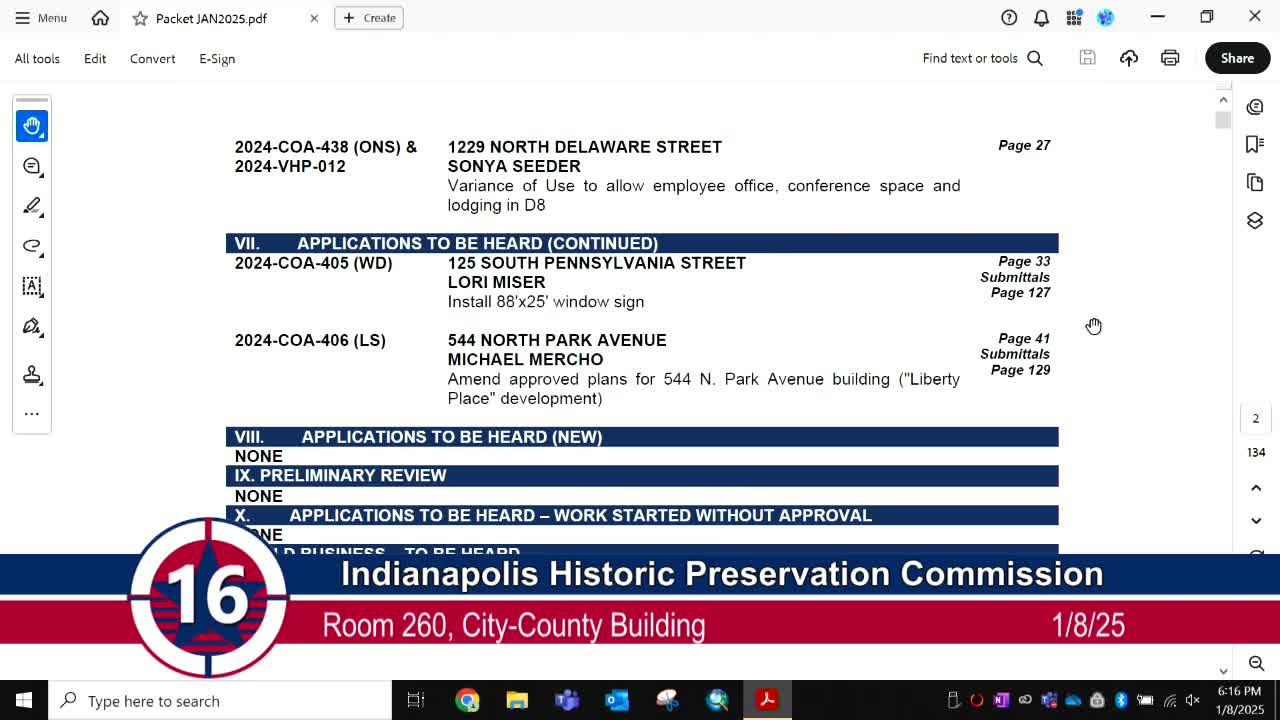This screenshot has width=1280, height=720.
Task: Click the Find text or tools search
Action: (982, 59)
